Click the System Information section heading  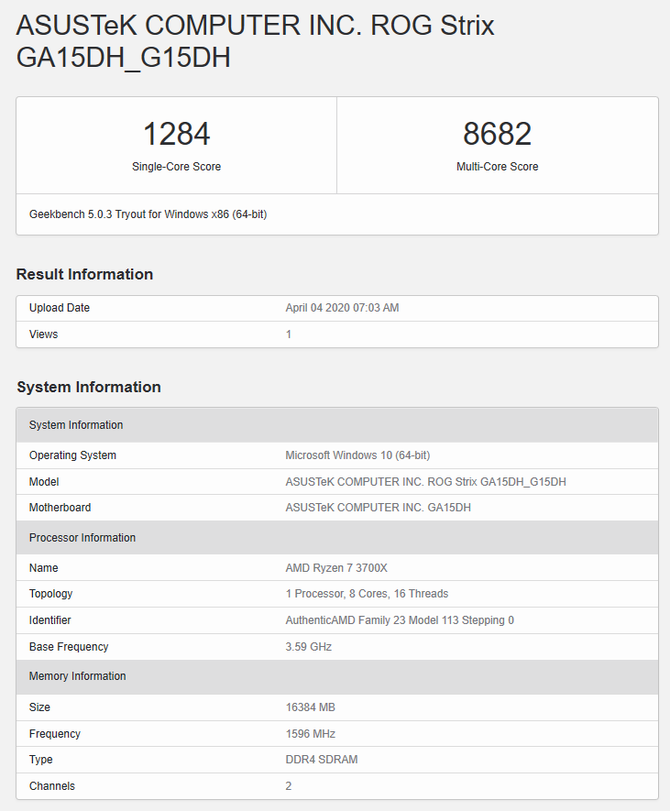point(89,387)
